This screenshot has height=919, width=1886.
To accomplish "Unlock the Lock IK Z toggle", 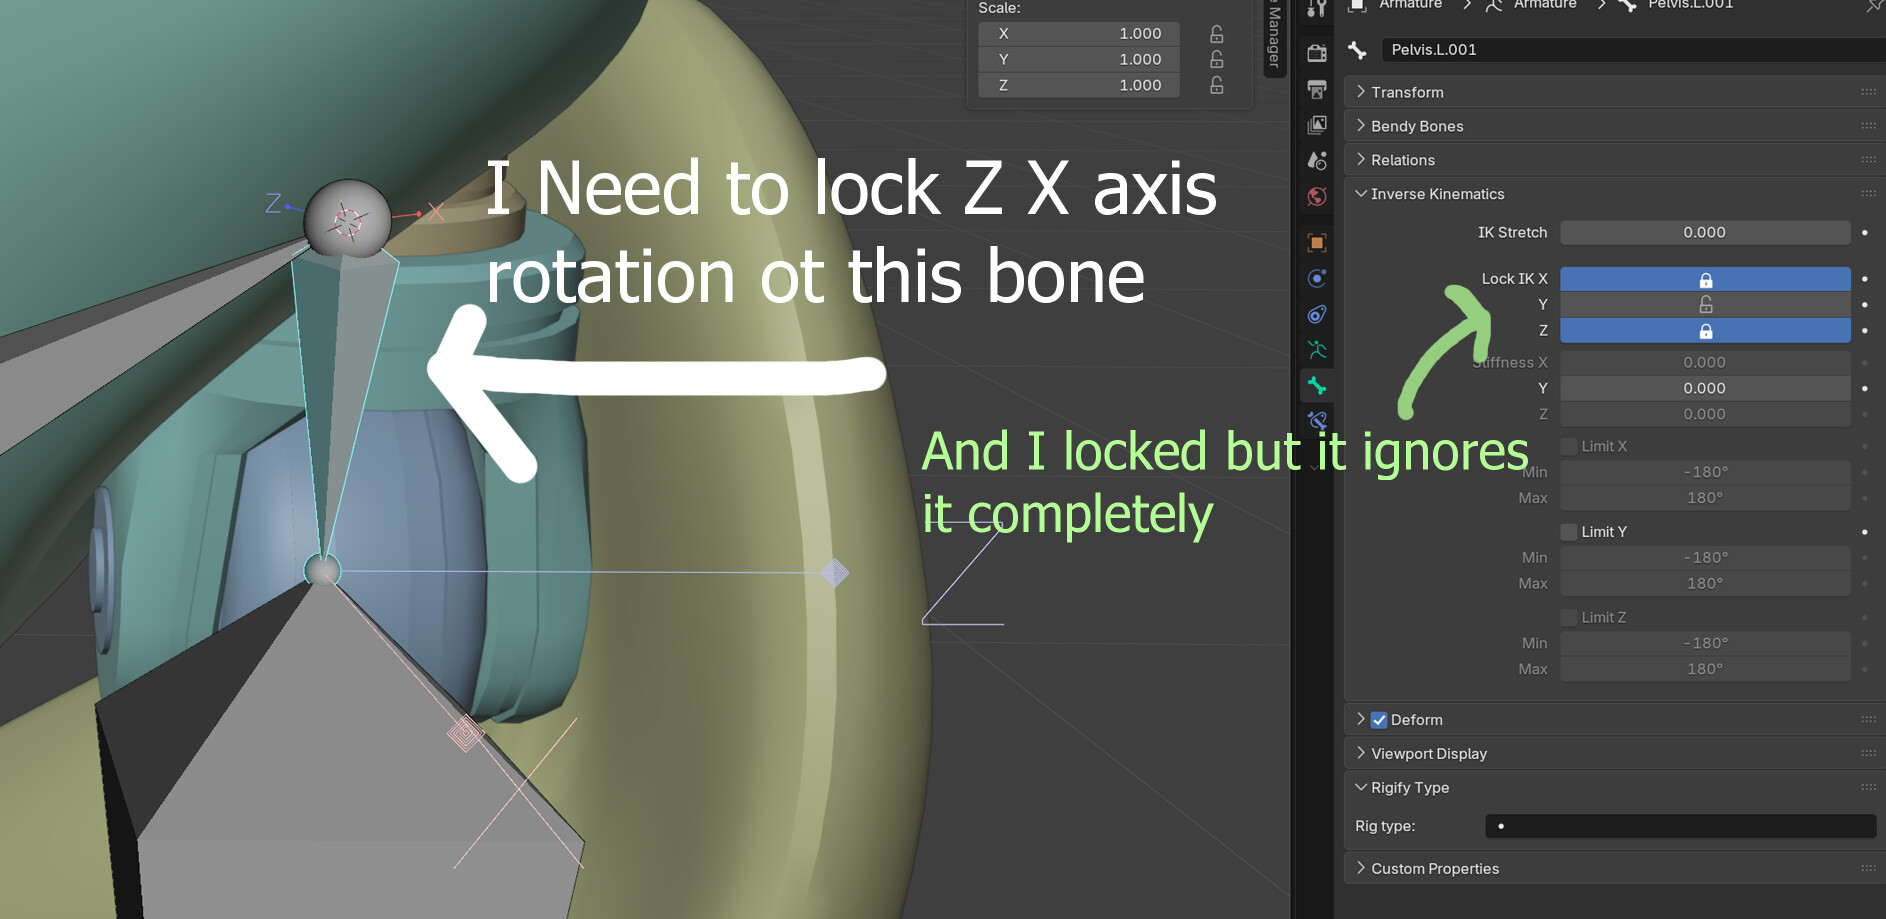I will pyautogui.click(x=1705, y=331).
